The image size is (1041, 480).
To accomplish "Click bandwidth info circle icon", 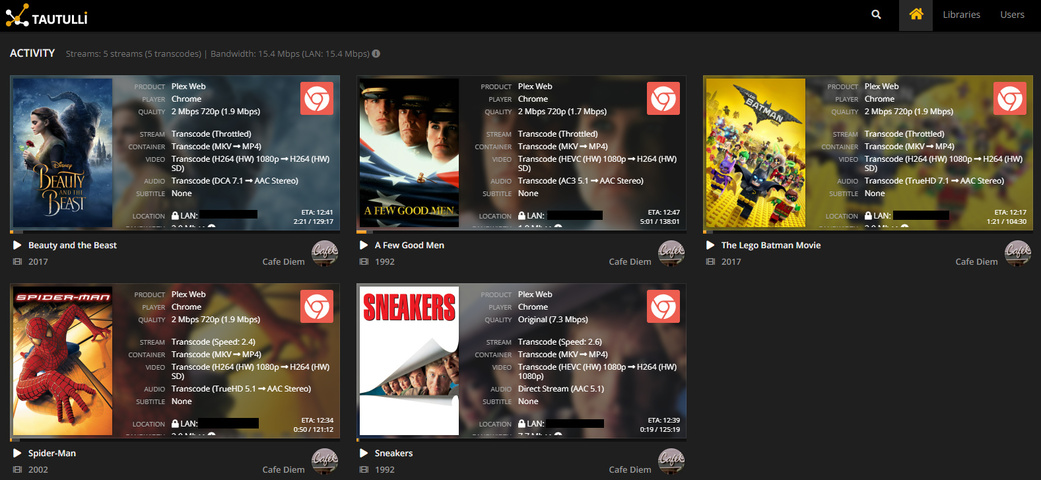I will click(x=376, y=53).
